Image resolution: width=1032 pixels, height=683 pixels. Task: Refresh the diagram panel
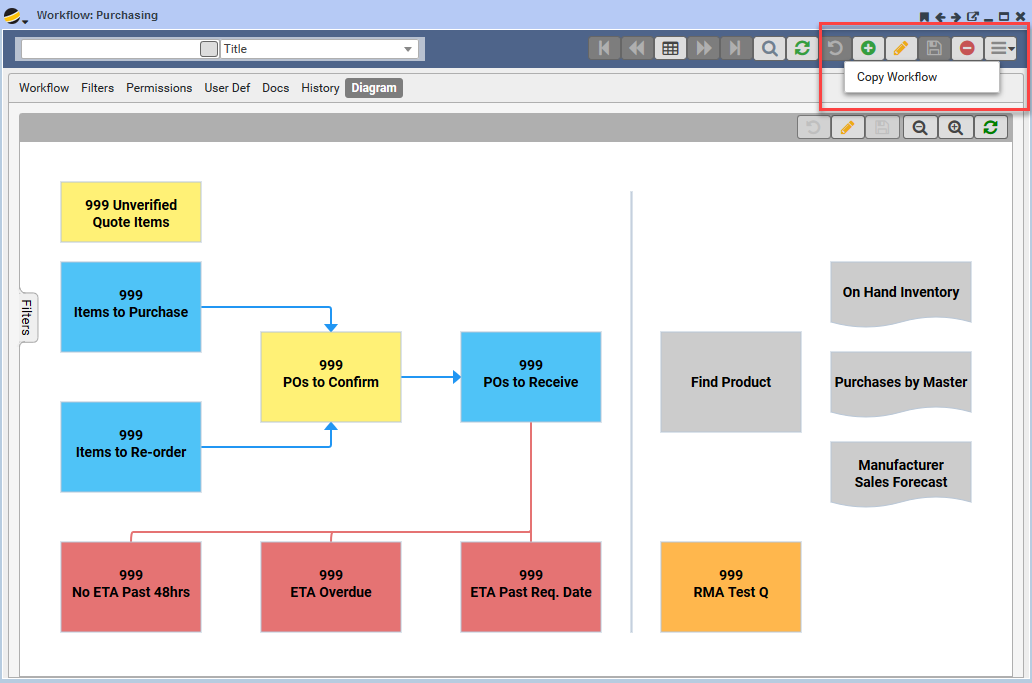[990, 127]
